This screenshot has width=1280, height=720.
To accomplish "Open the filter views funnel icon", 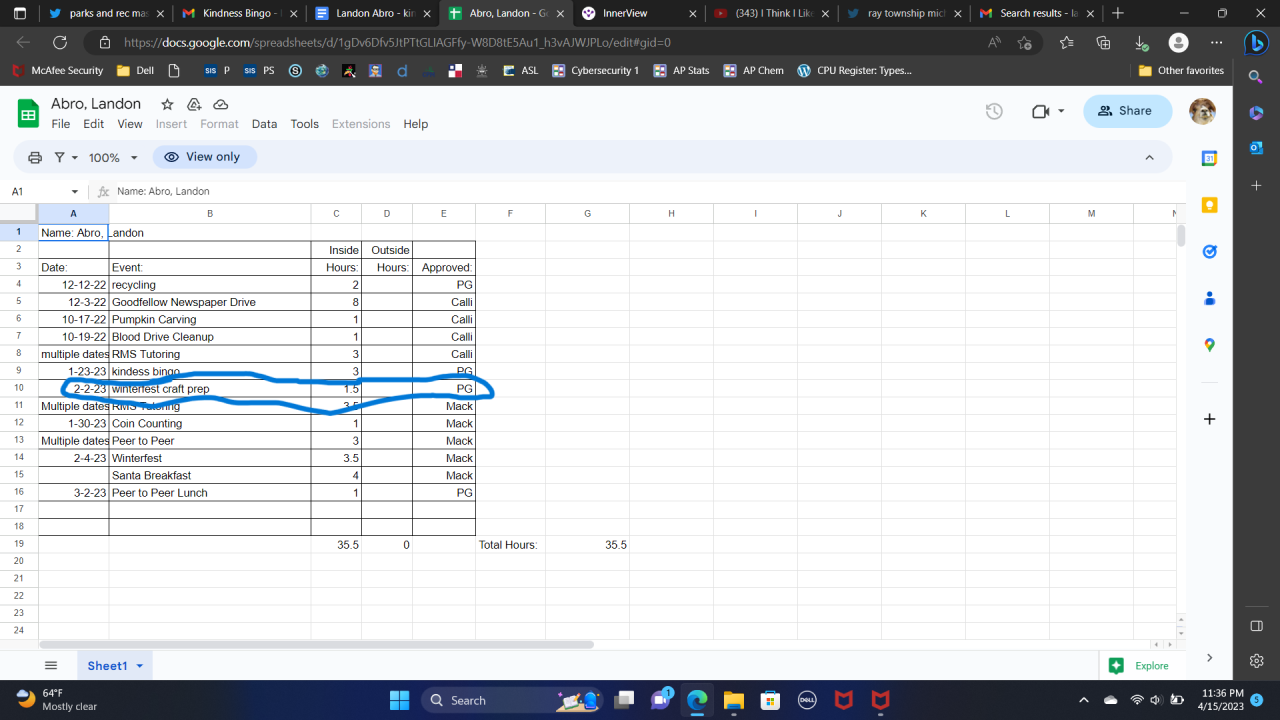I will (60, 157).
